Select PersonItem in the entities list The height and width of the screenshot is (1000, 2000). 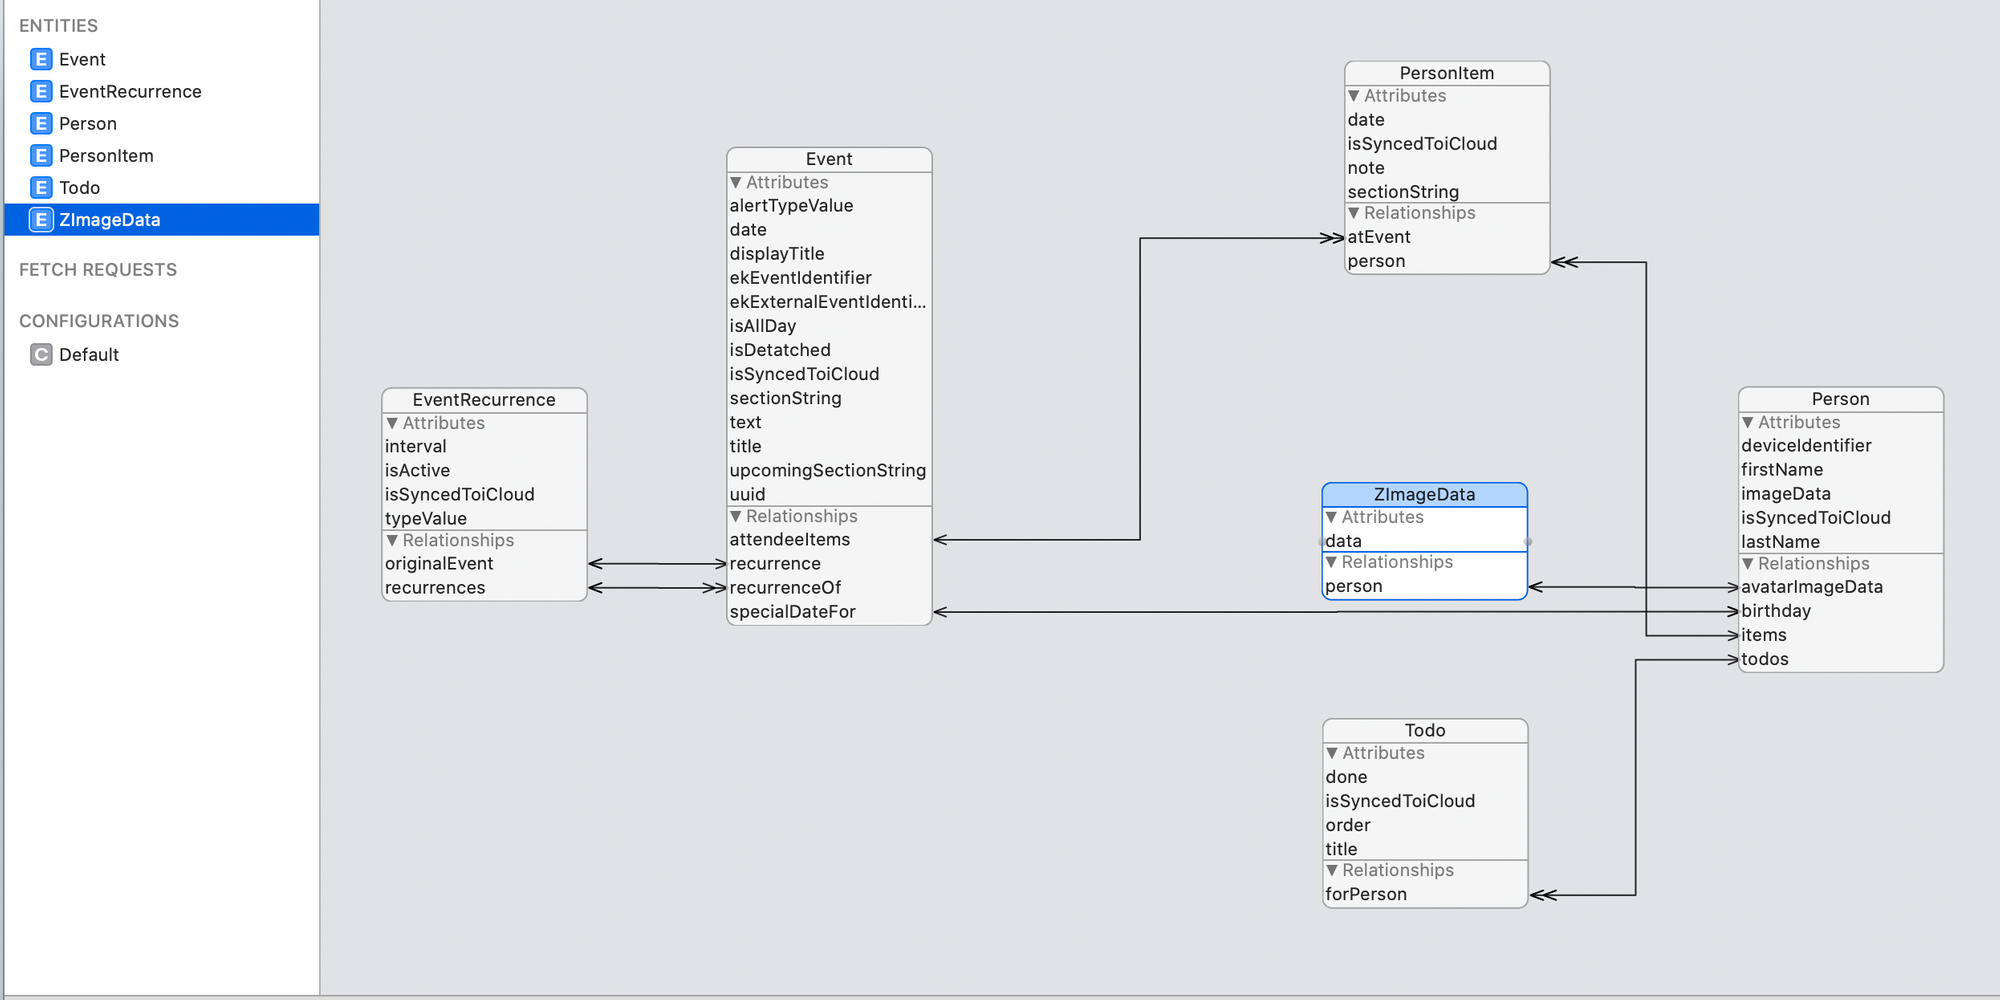(162, 156)
